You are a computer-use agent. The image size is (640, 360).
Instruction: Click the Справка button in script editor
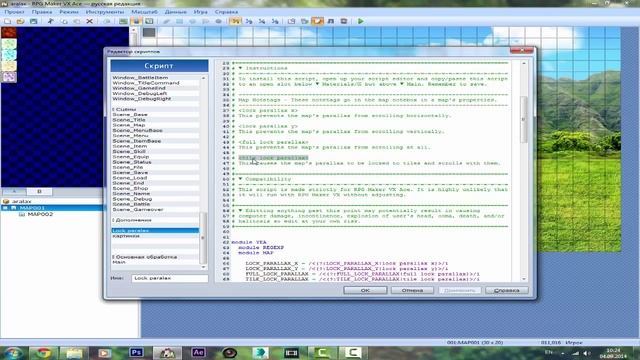click(507, 290)
